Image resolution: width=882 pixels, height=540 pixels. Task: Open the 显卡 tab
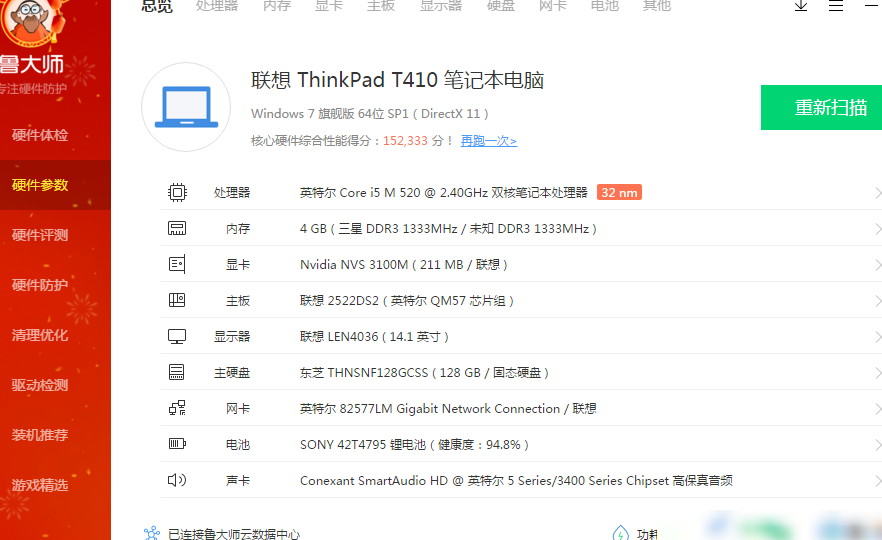(x=328, y=6)
